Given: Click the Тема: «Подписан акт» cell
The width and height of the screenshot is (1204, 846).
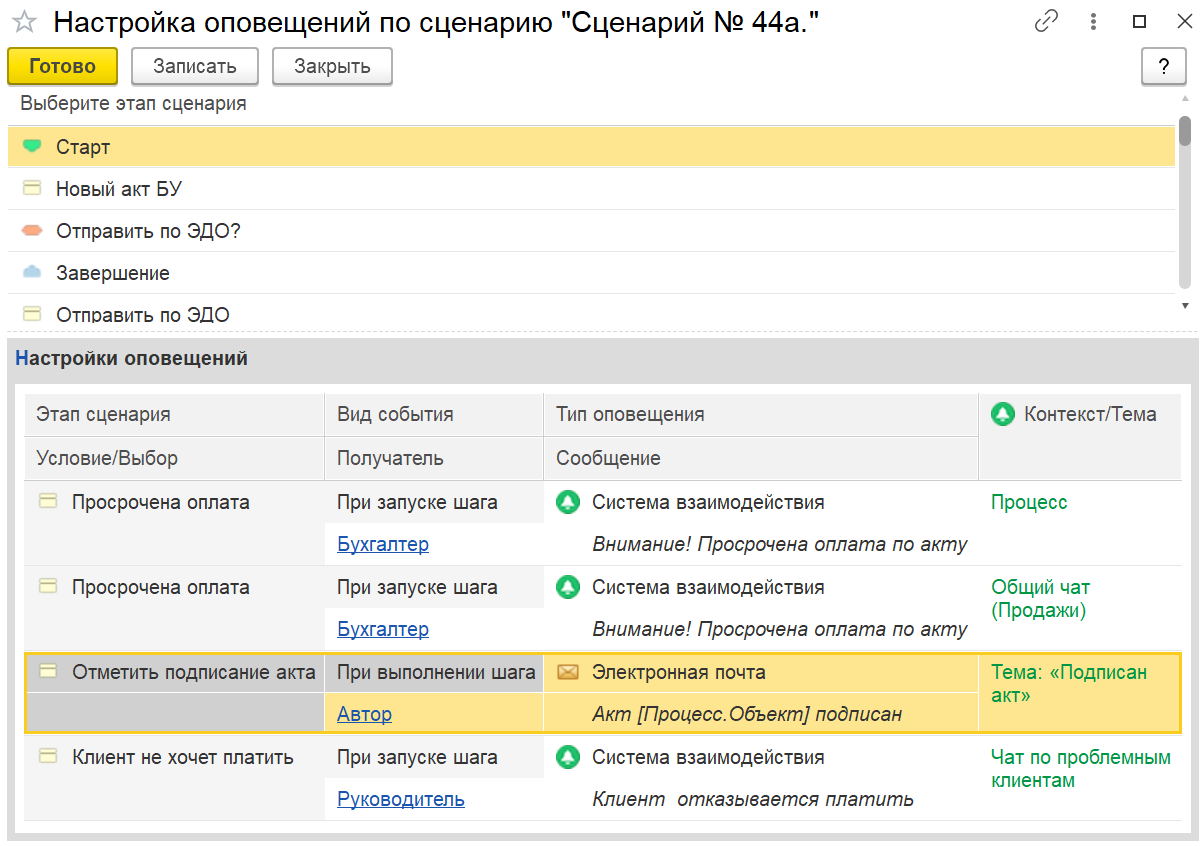Looking at the screenshot, I should tap(1079, 693).
